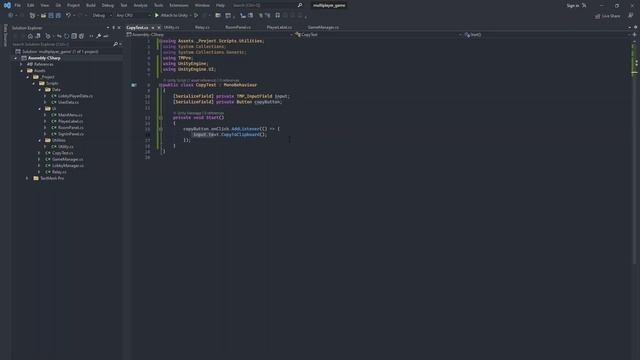Expand the References node
Screen dimensions: 640x360
pos(22,64)
